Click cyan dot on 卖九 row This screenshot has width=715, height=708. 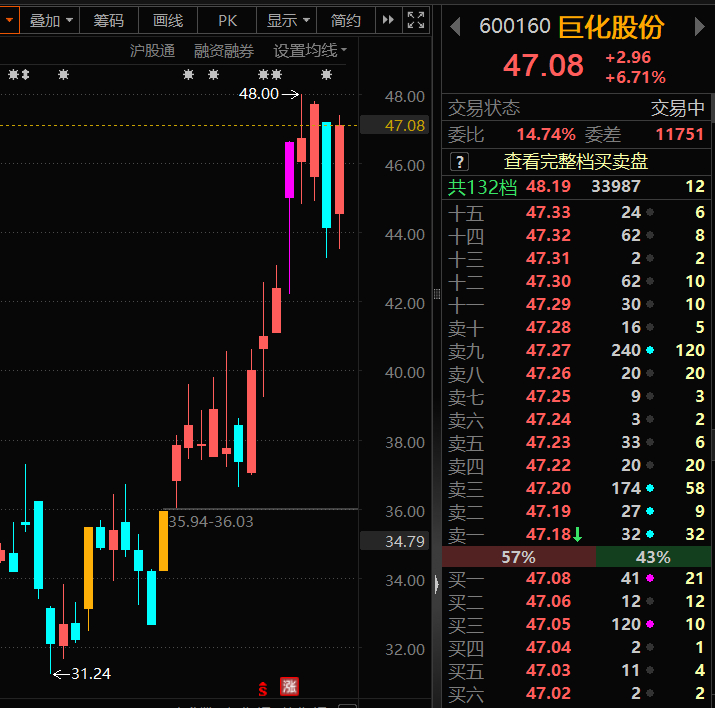pos(650,350)
